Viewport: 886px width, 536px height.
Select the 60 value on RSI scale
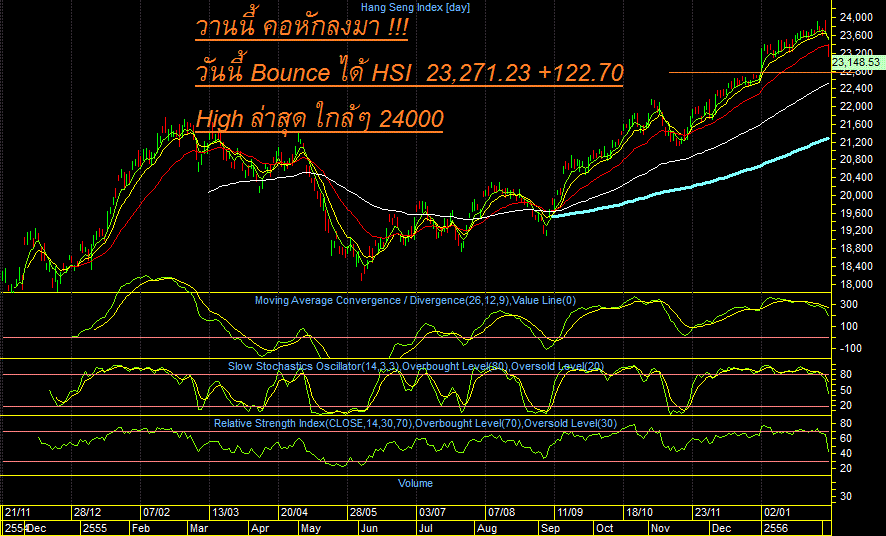click(x=846, y=439)
